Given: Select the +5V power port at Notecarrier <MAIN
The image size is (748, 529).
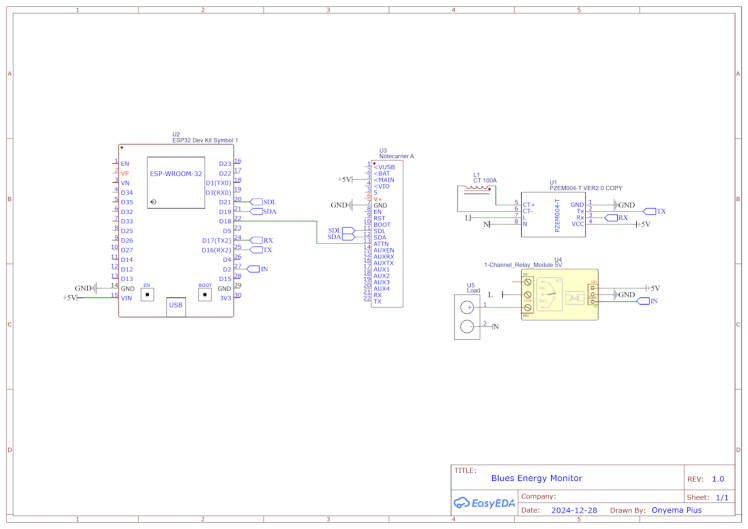Looking at the screenshot, I should [345, 180].
